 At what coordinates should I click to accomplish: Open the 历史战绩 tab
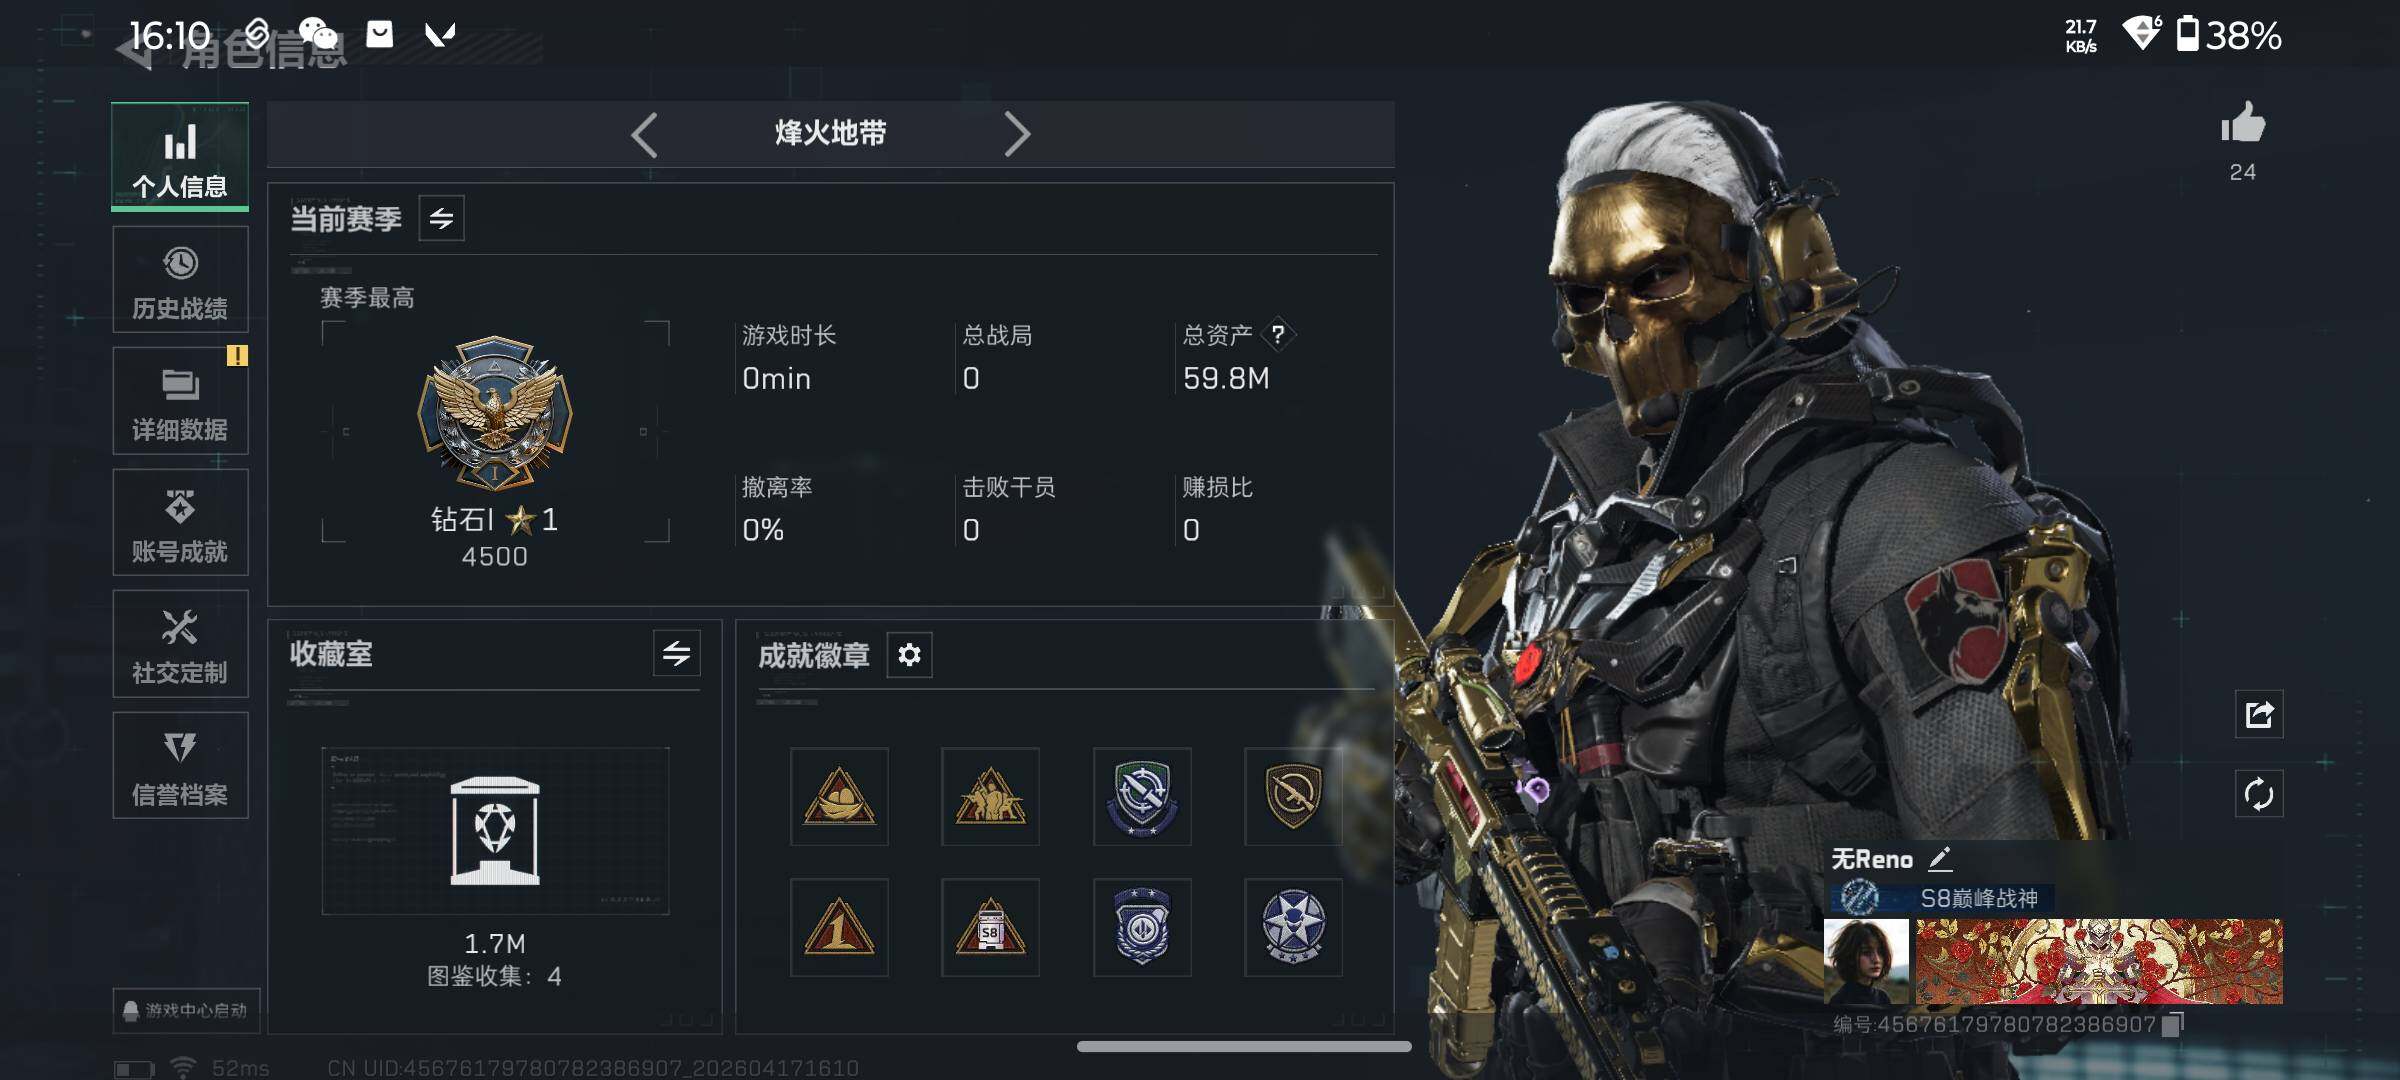point(180,280)
